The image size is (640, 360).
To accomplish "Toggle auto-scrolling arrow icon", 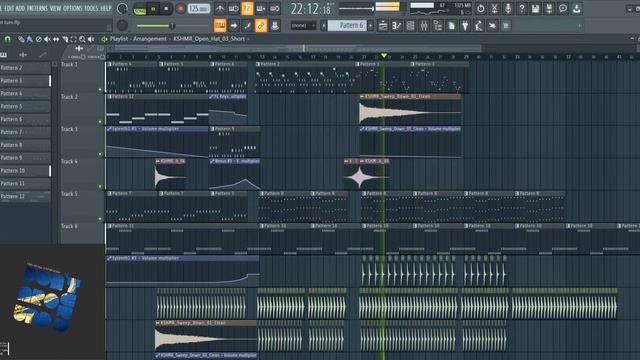I will 234,26.
